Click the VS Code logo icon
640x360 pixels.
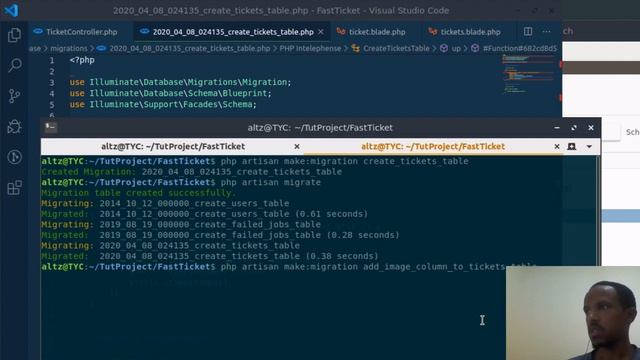pyautogui.click(x=11, y=10)
